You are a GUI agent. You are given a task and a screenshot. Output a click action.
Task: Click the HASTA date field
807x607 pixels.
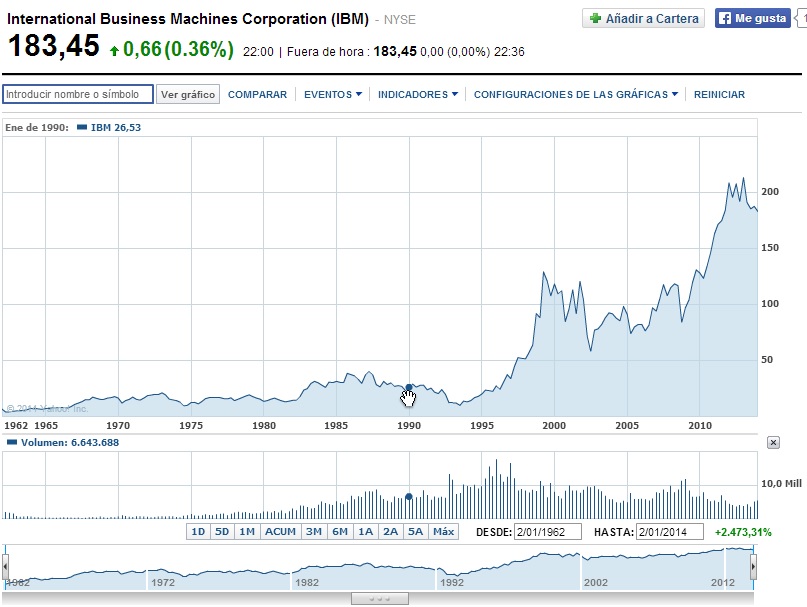670,532
